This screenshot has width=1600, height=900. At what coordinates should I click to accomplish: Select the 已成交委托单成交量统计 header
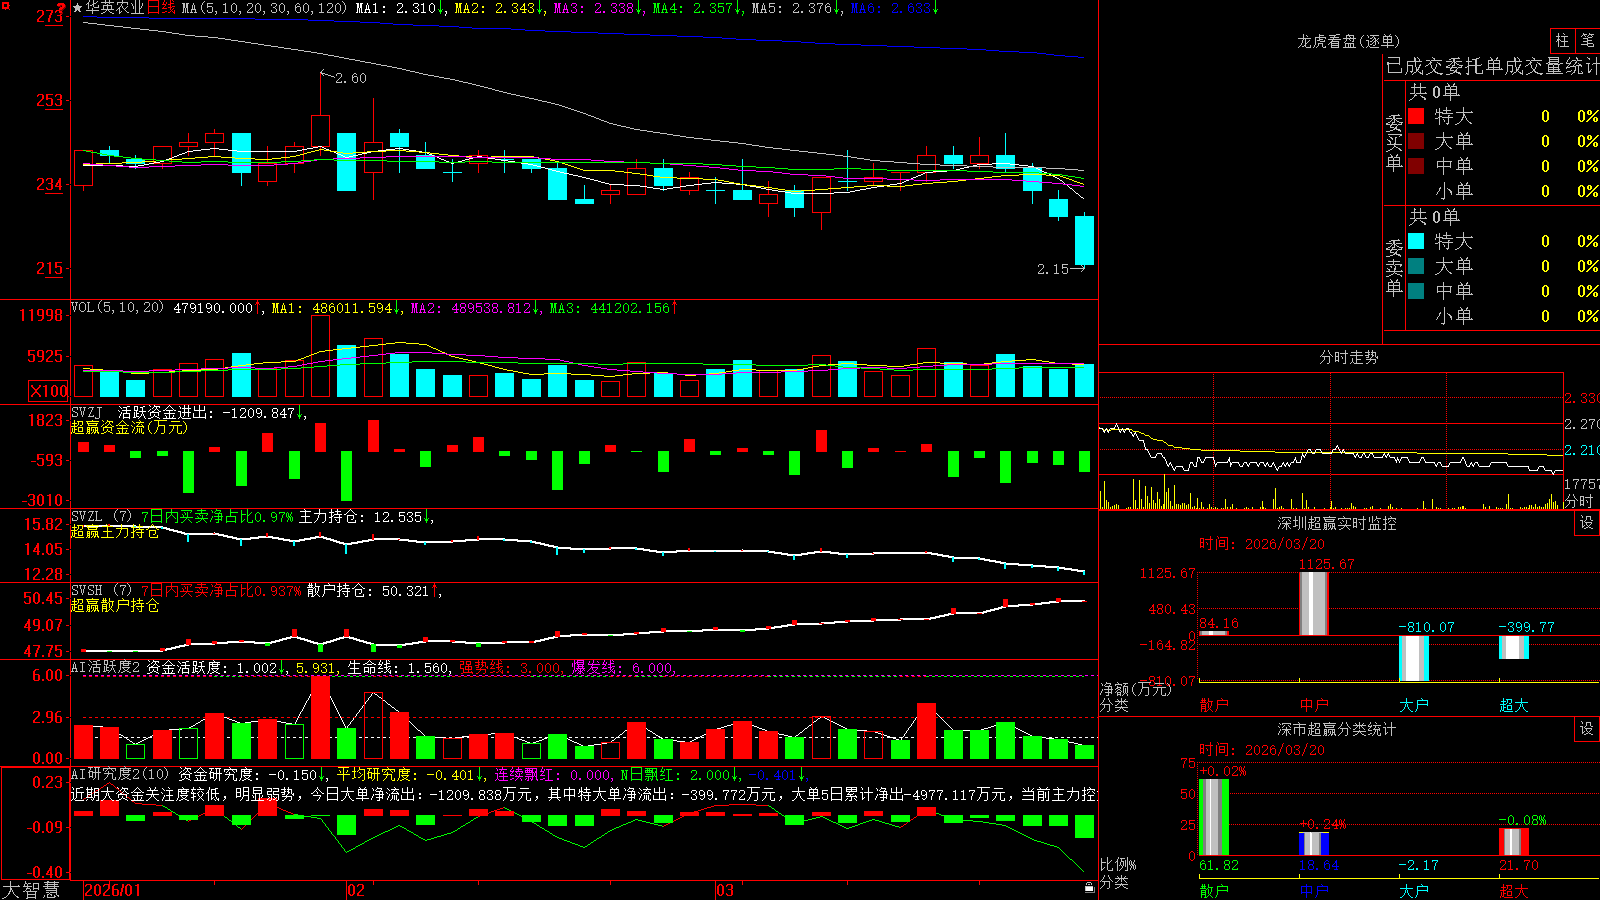(1492, 66)
